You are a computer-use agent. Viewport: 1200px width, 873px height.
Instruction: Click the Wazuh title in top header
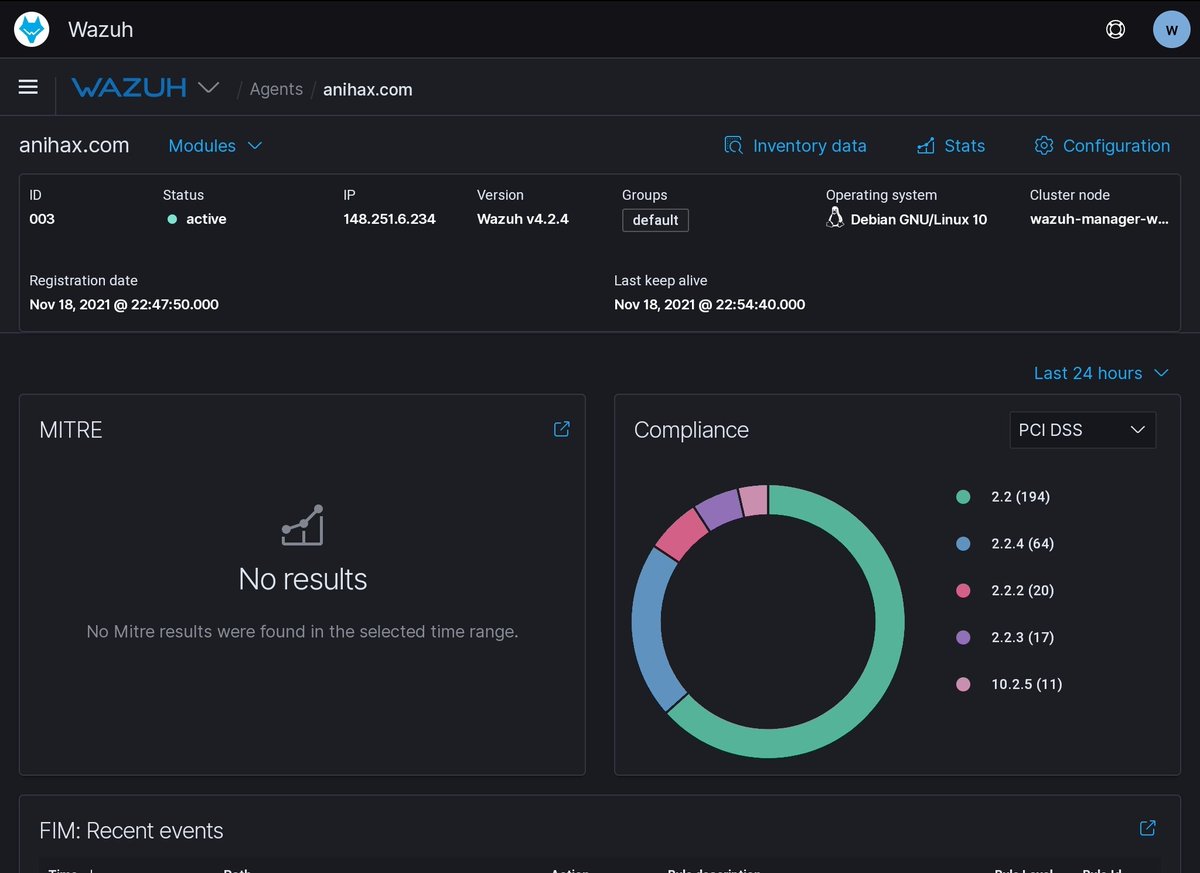click(x=100, y=30)
